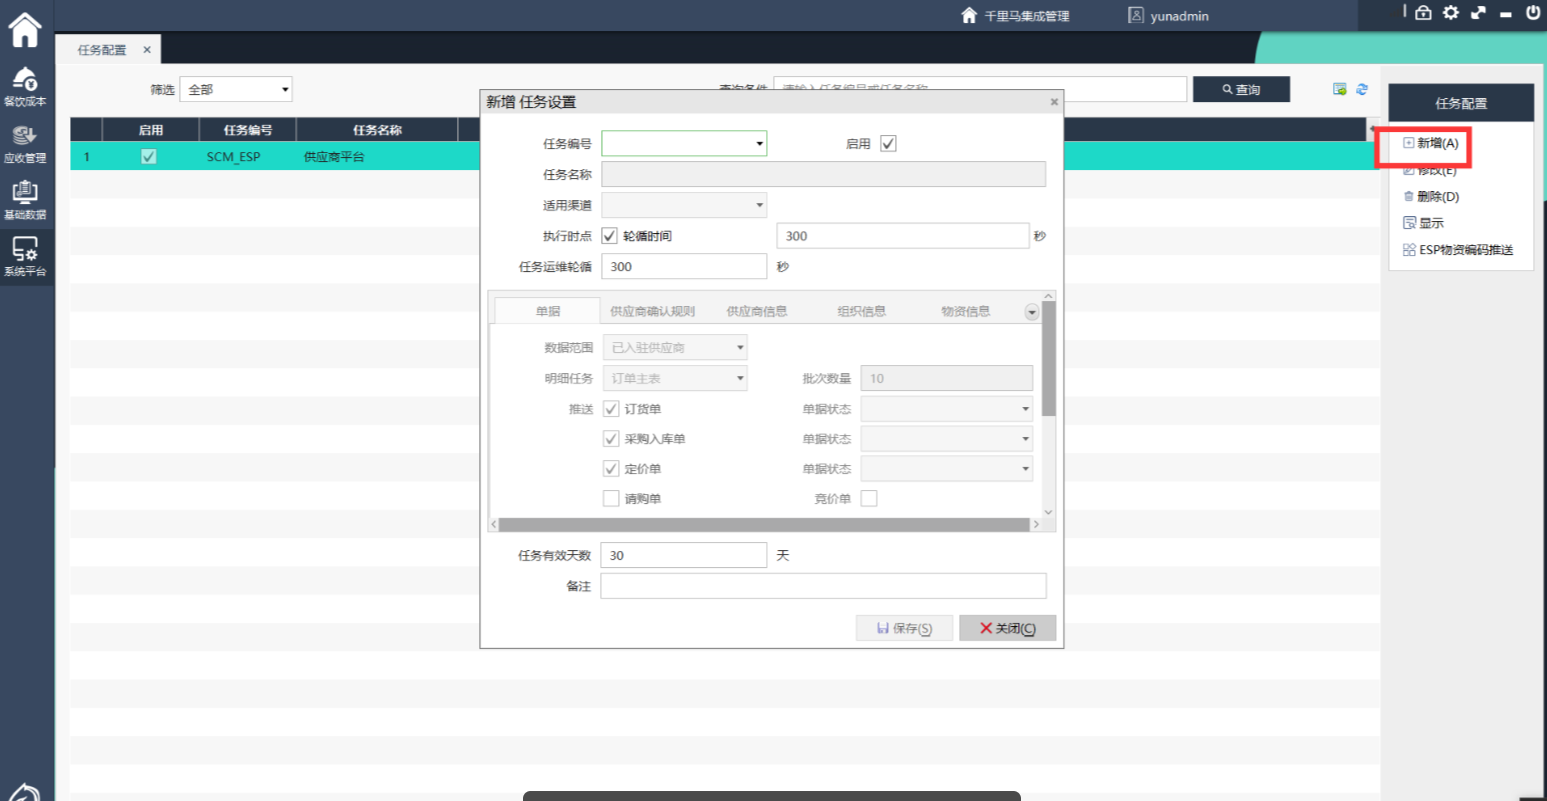This screenshot has height=801, width=1547.
Task: Click the 关闭(C) button in the dialog
Action: (x=1007, y=628)
